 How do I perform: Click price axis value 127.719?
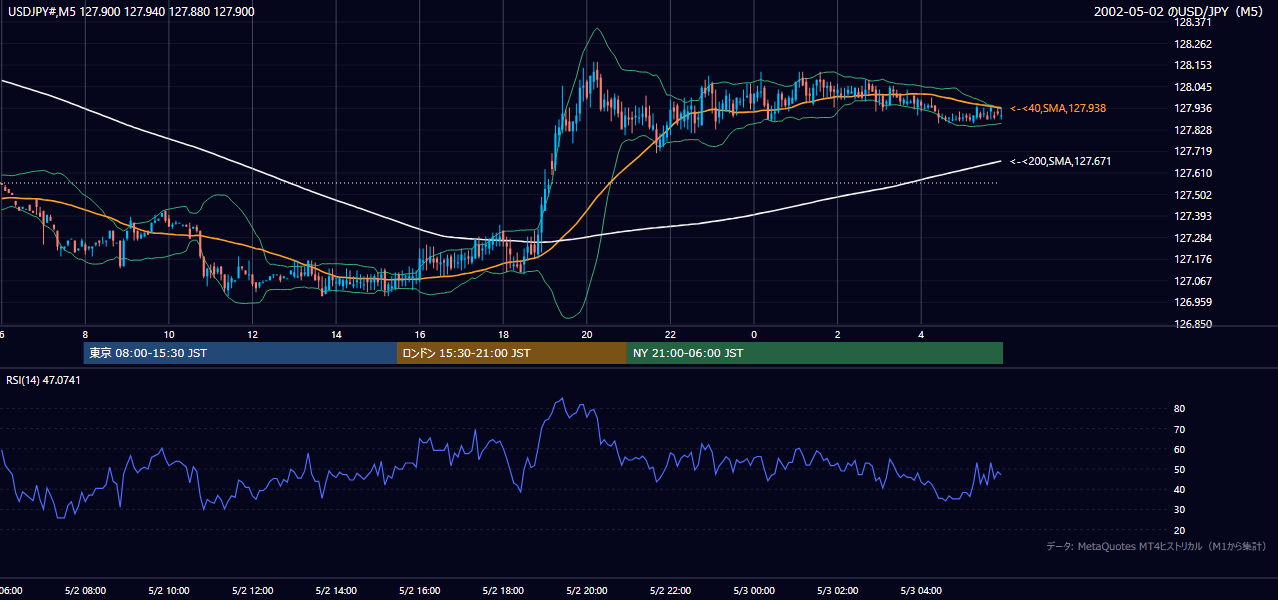1194,152
